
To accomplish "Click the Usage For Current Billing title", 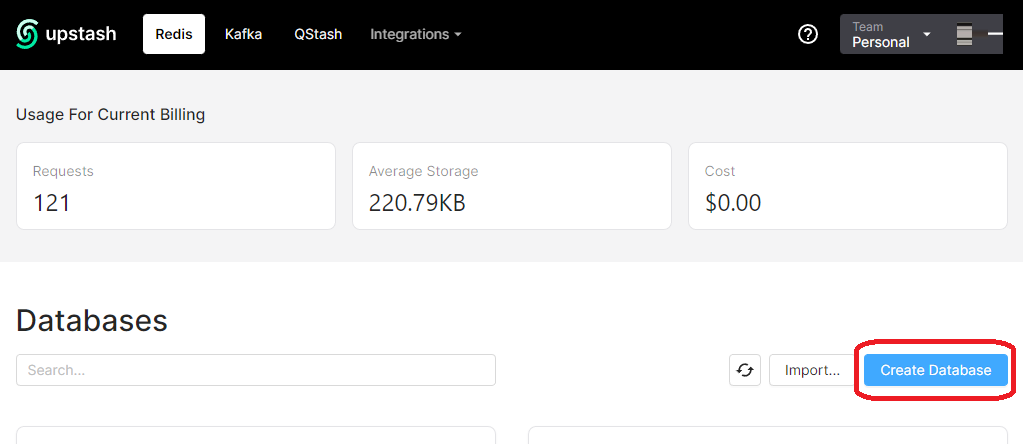I will click(x=110, y=114).
